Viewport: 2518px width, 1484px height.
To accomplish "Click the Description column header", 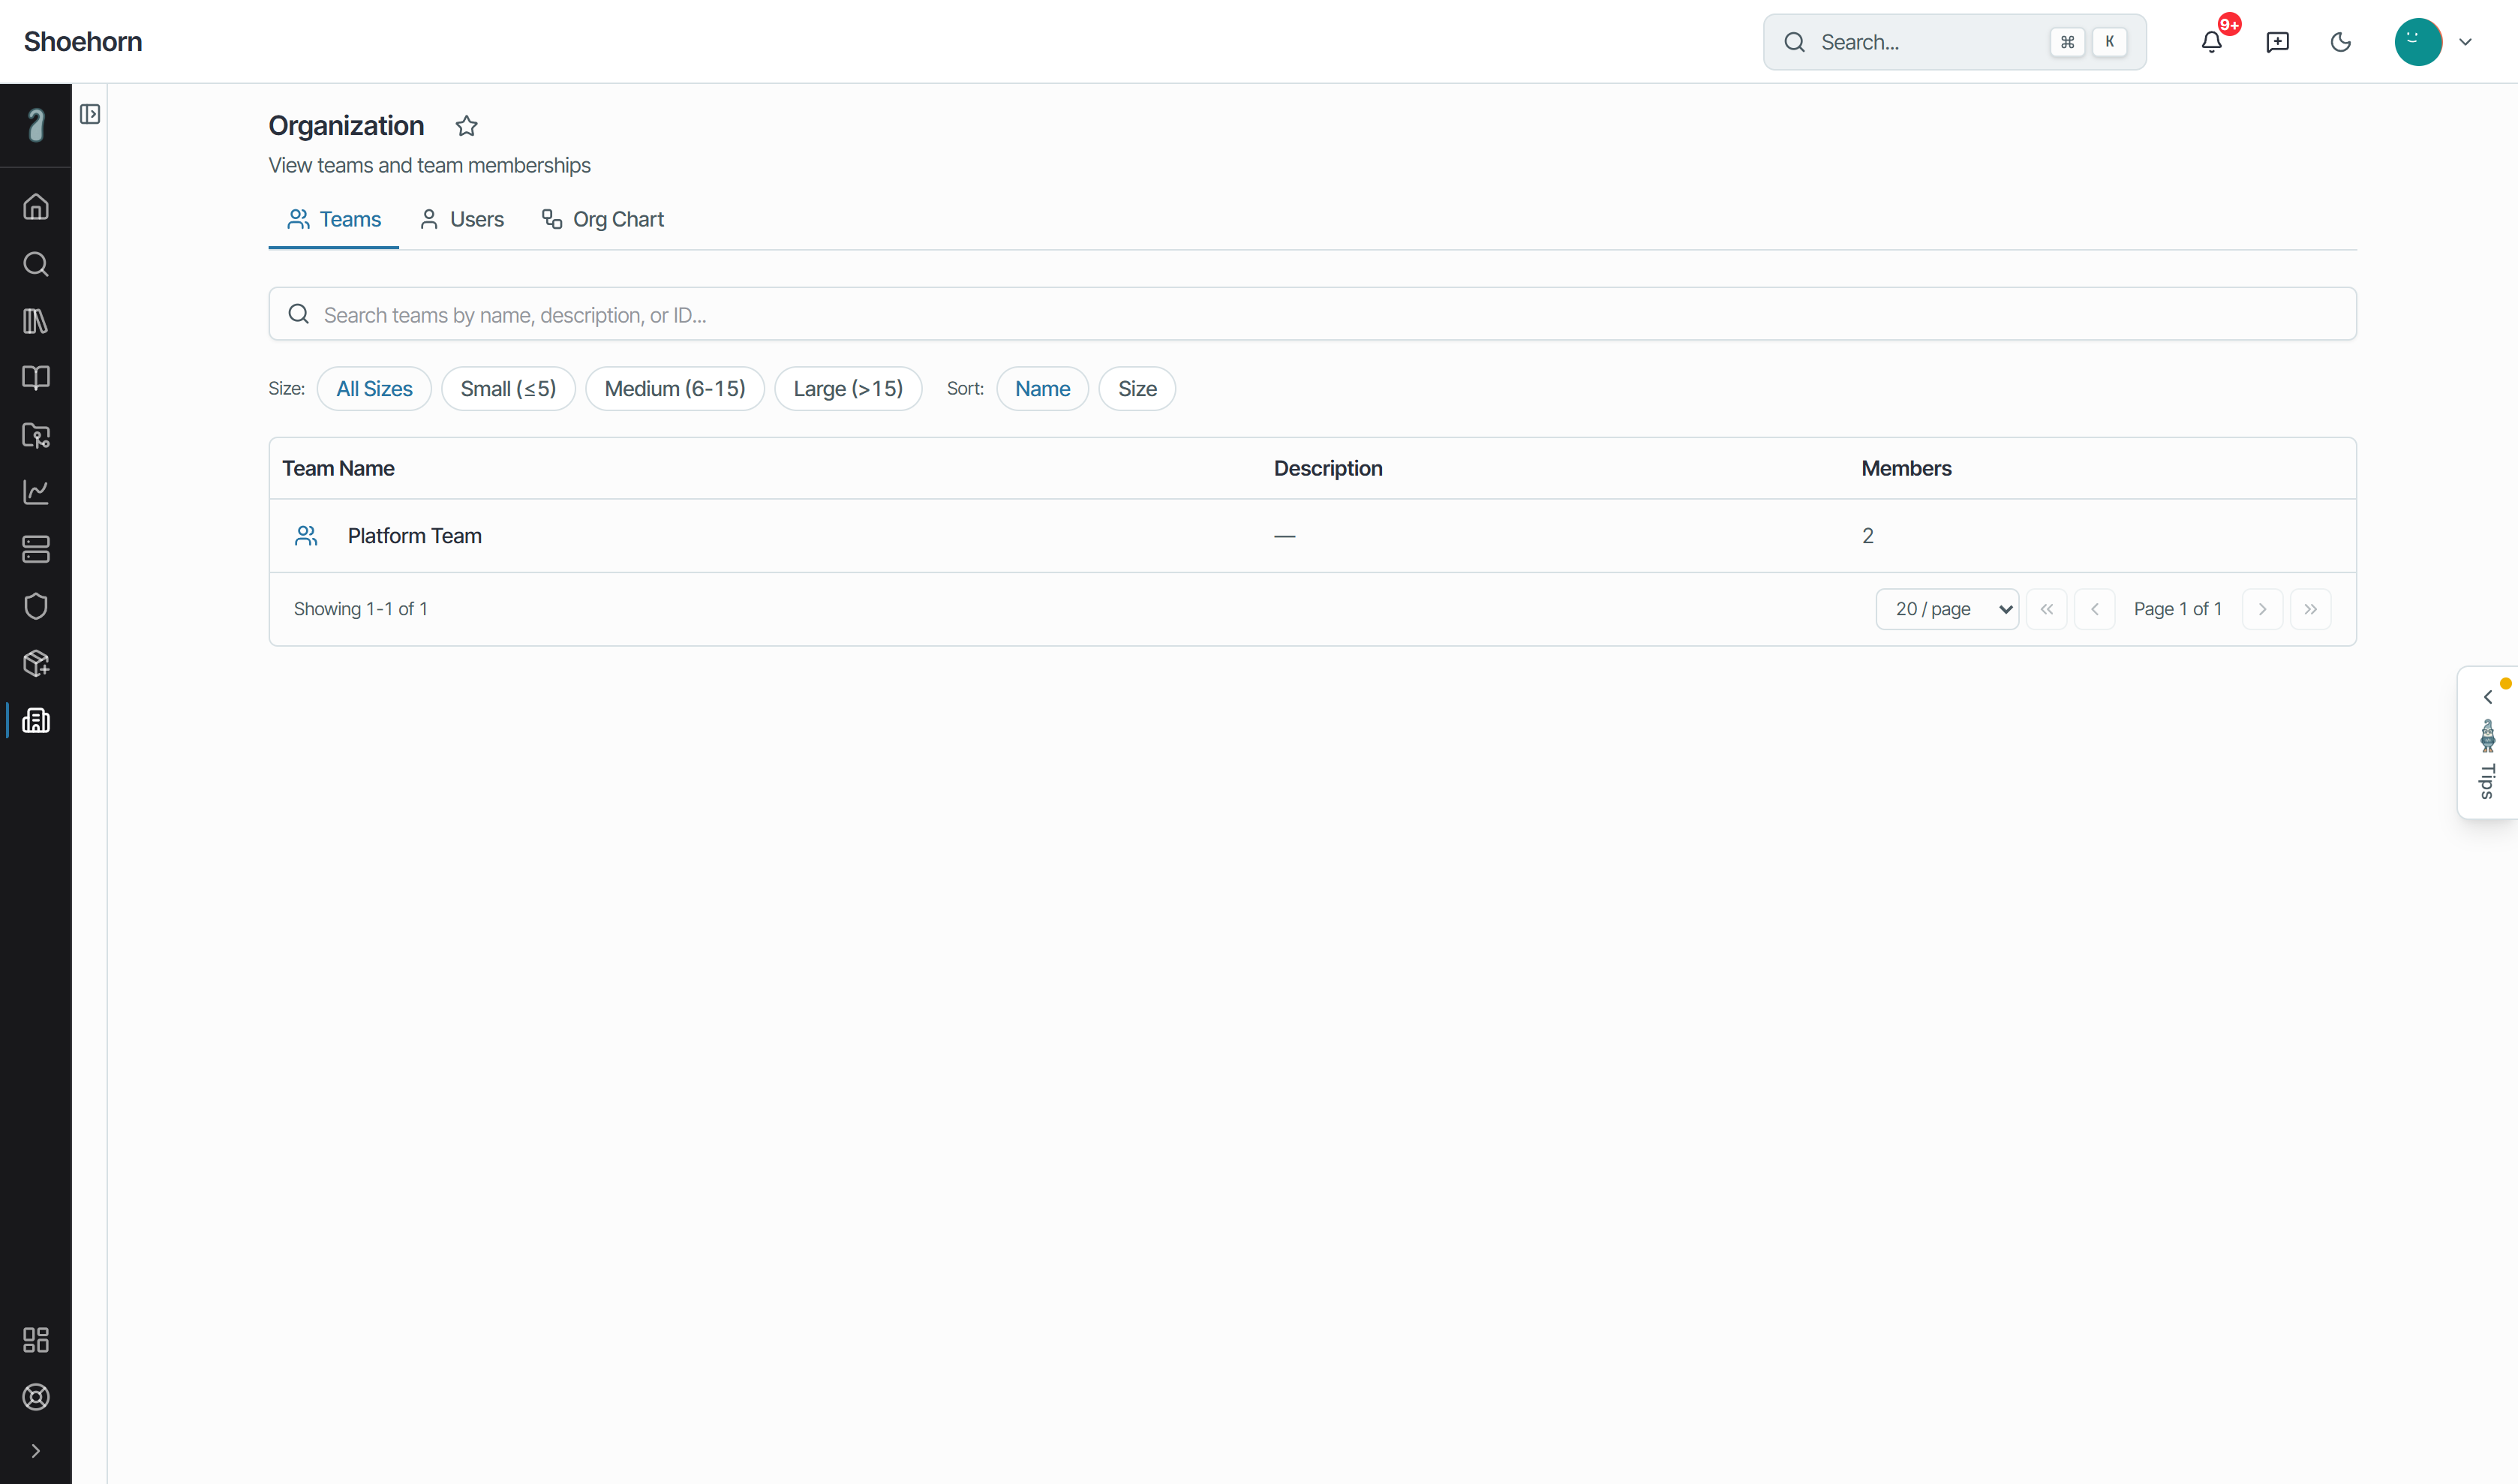I will click(1328, 468).
